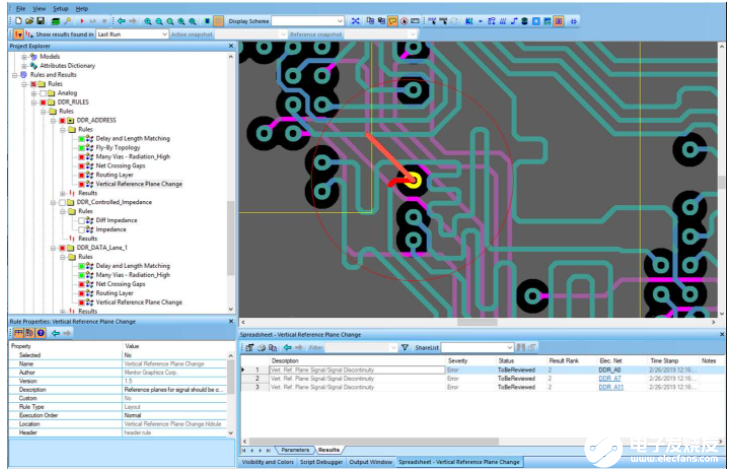Click the double horizontal arrows icon at toolbar end
Image resolution: width=729 pixels, height=474 pixels.
click(x=574, y=21)
